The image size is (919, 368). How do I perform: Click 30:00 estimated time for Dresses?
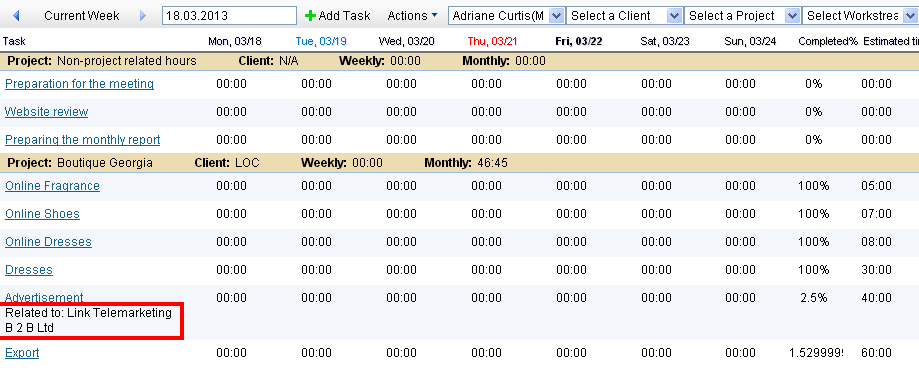click(876, 270)
